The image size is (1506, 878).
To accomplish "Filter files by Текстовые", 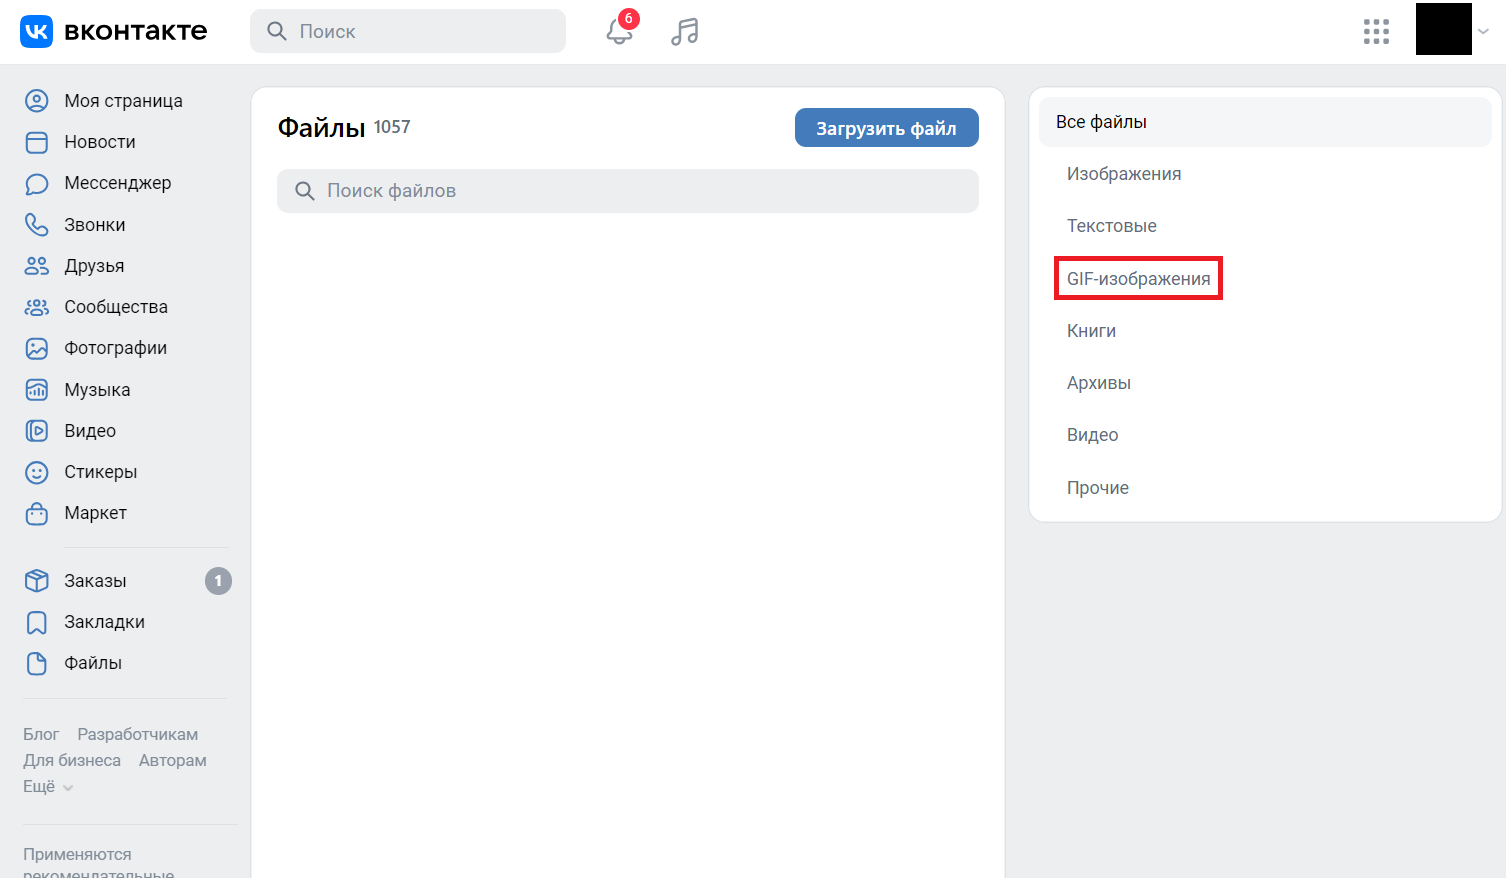I will coord(1112,226).
